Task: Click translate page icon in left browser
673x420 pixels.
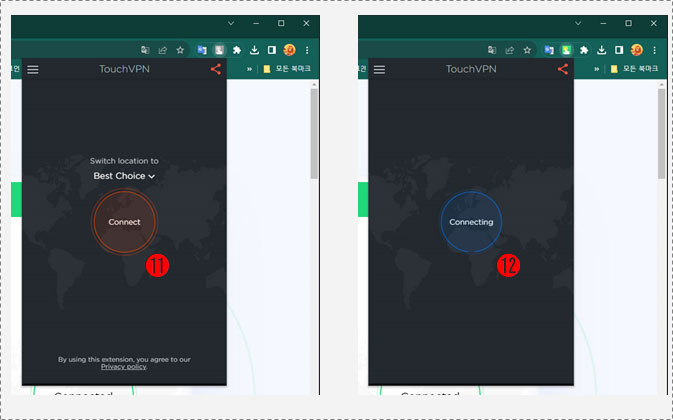Action: click(x=145, y=50)
